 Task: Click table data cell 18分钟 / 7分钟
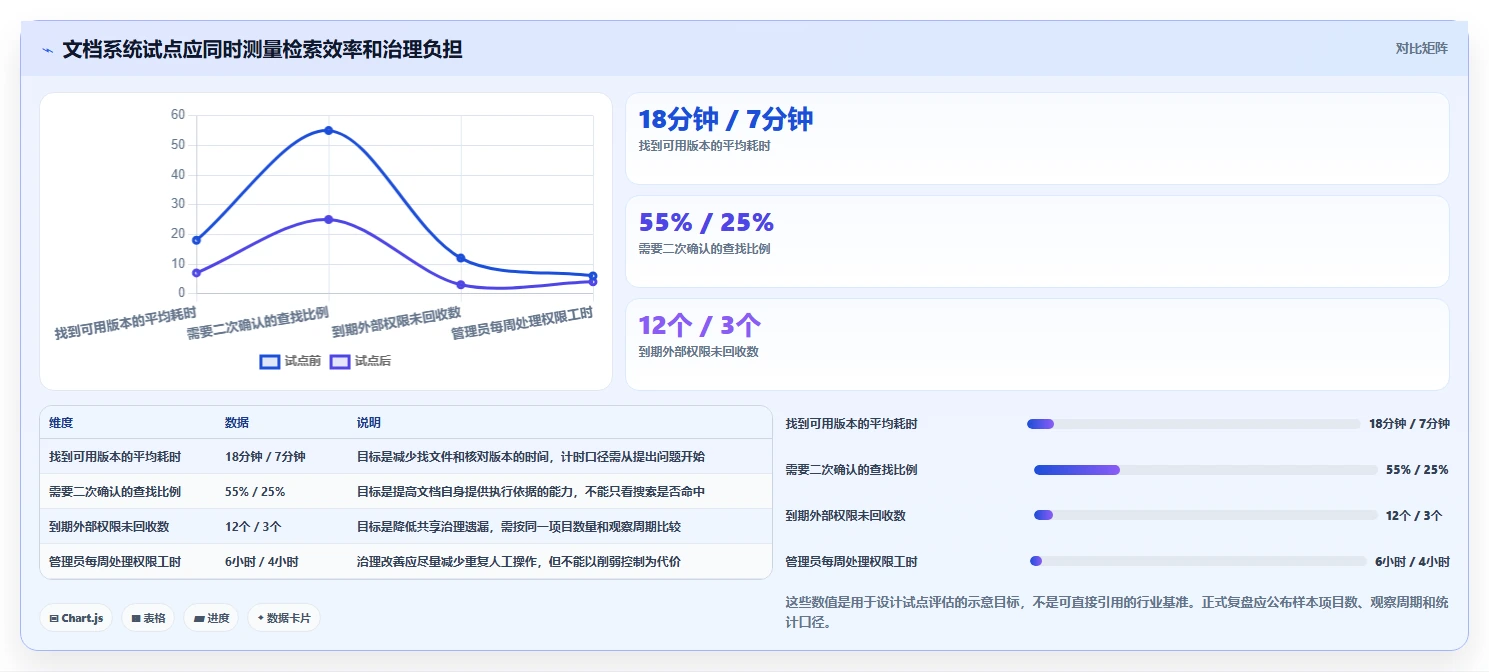coord(265,456)
